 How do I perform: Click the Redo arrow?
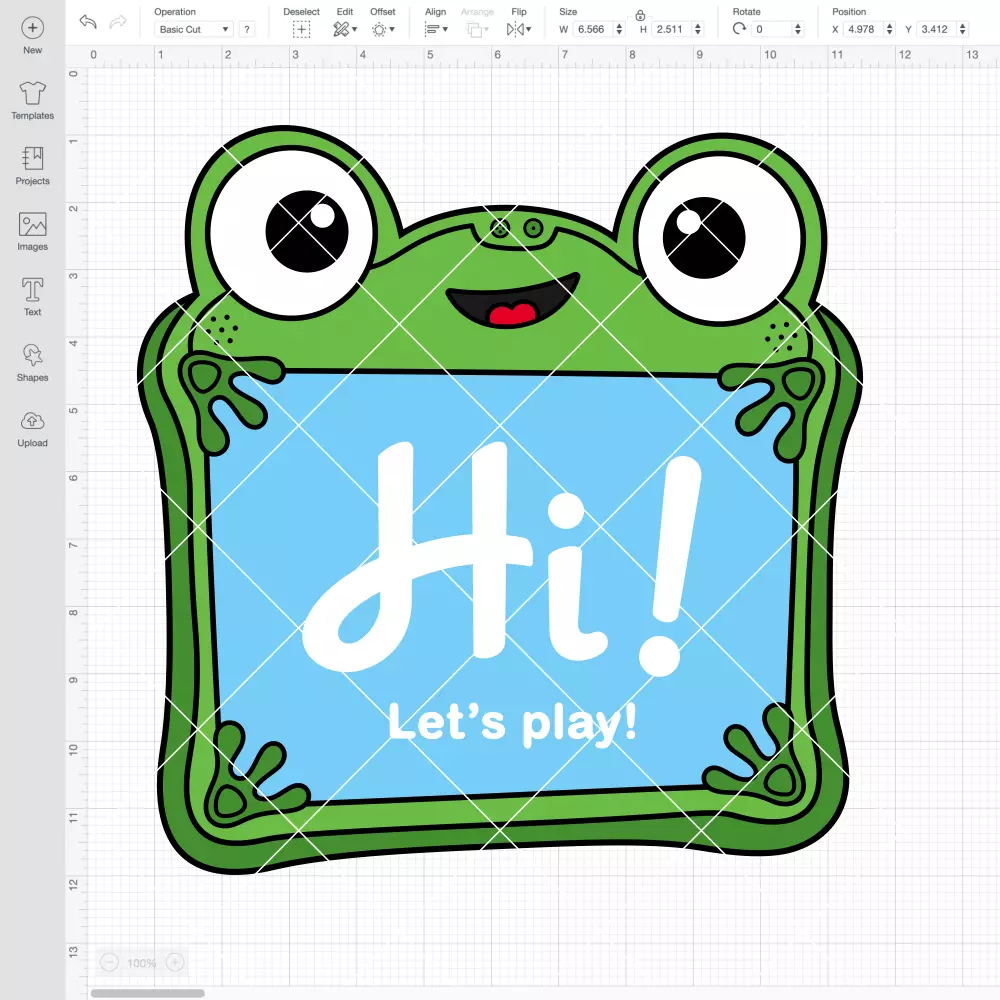coord(117,22)
